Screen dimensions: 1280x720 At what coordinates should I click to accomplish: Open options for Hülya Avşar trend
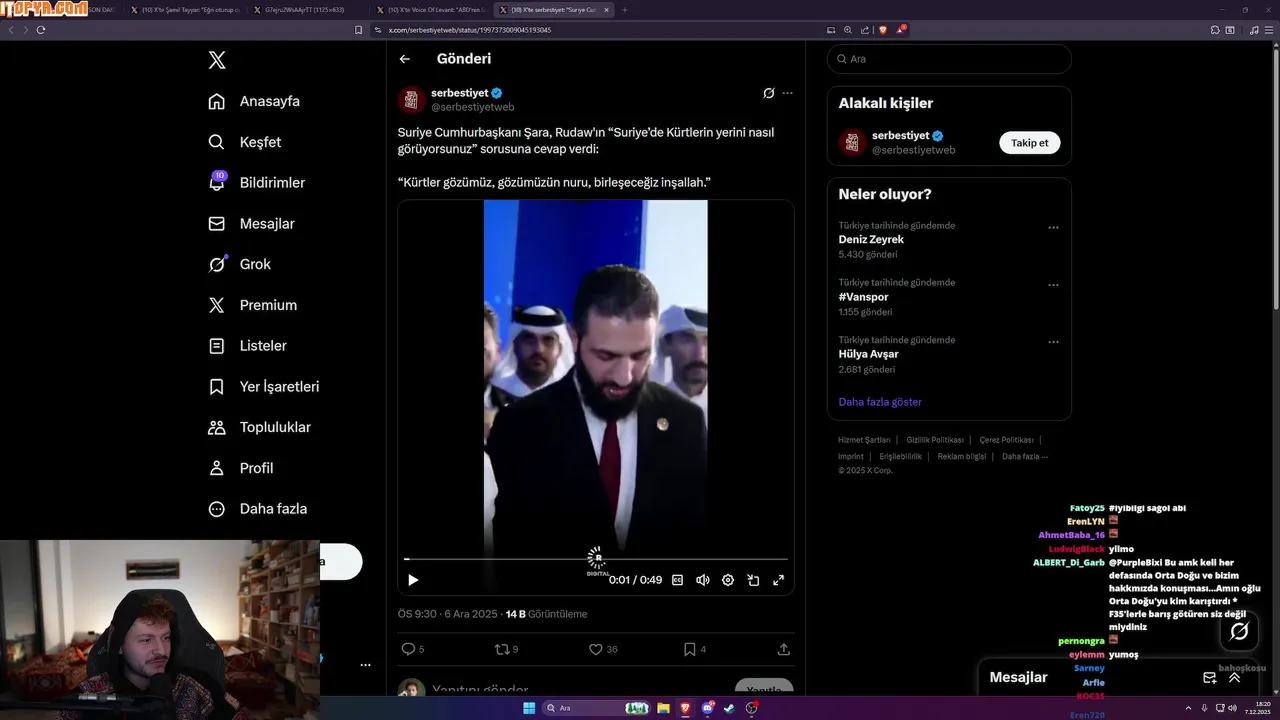click(1053, 342)
